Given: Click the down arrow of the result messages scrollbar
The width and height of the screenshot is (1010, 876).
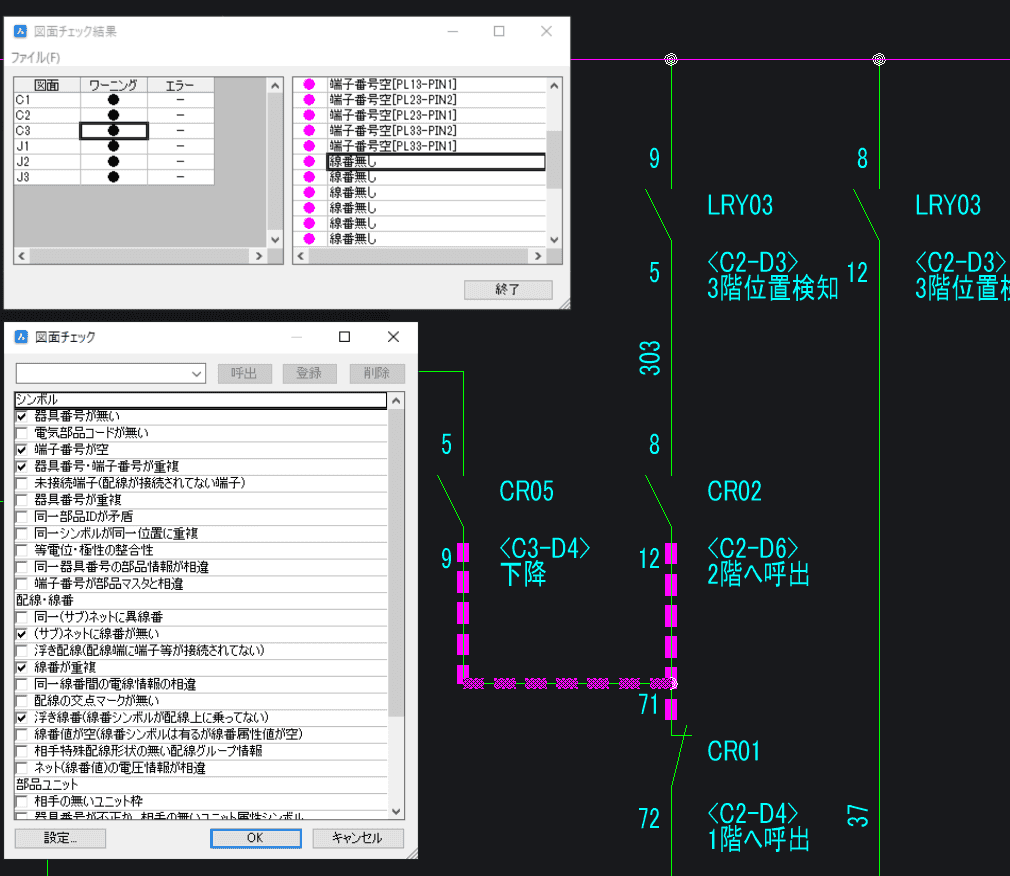Looking at the screenshot, I should tap(555, 240).
